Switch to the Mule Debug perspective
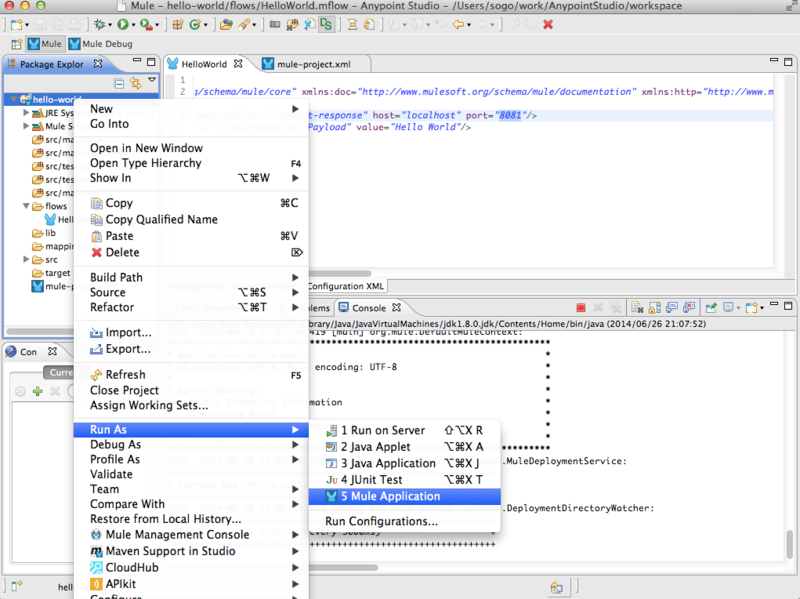 [101, 44]
